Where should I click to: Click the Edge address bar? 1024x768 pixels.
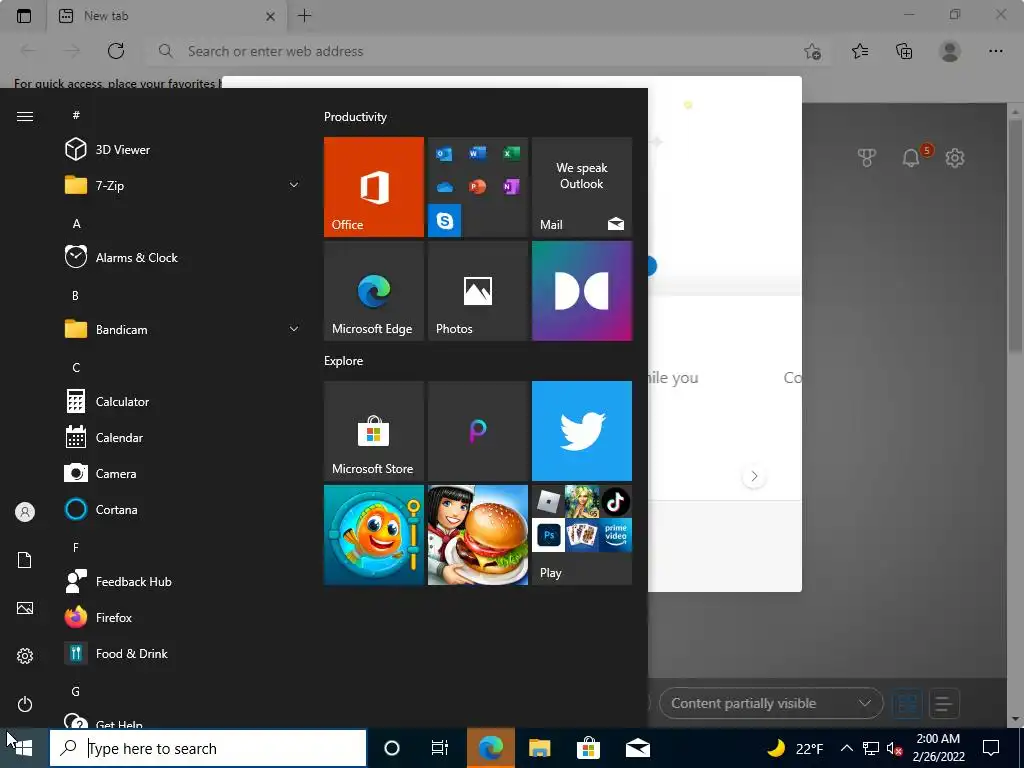(x=479, y=51)
